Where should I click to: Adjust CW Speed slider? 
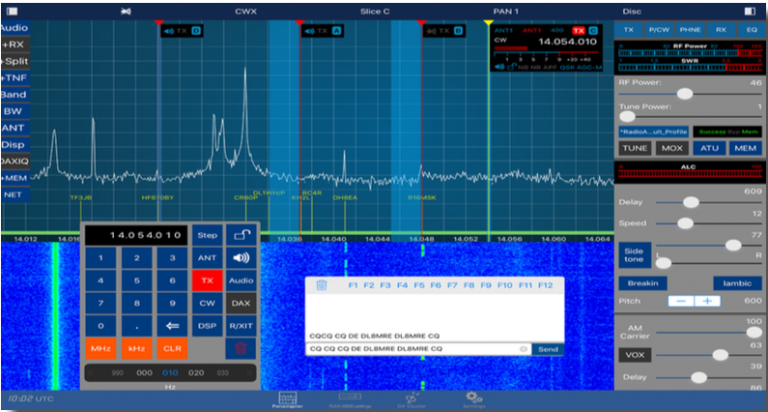click(x=685, y=223)
